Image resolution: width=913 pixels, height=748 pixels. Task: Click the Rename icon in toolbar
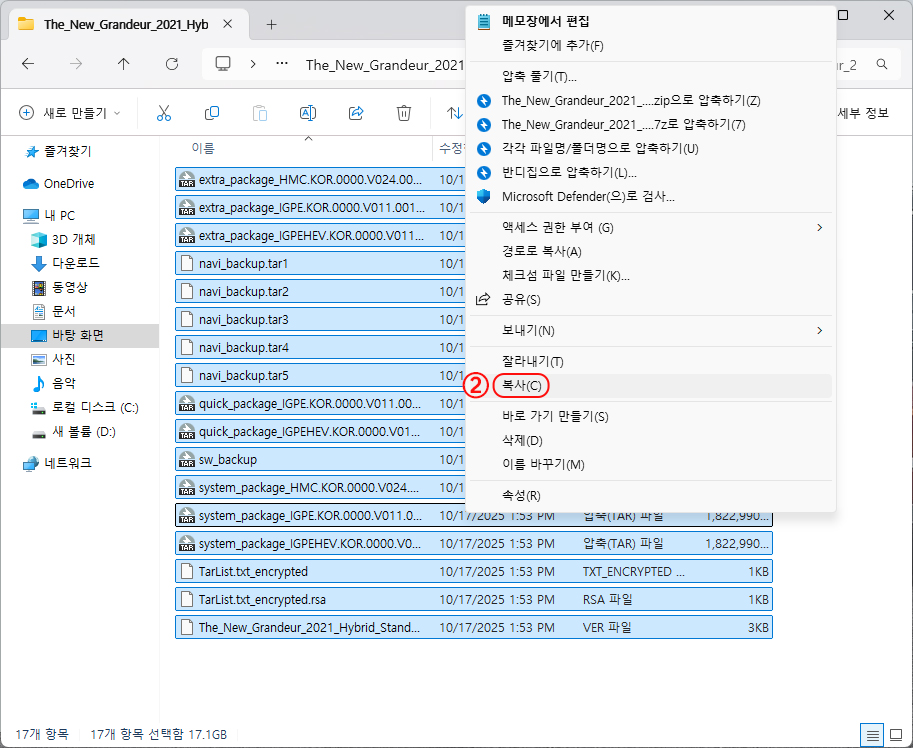click(x=308, y=113)
